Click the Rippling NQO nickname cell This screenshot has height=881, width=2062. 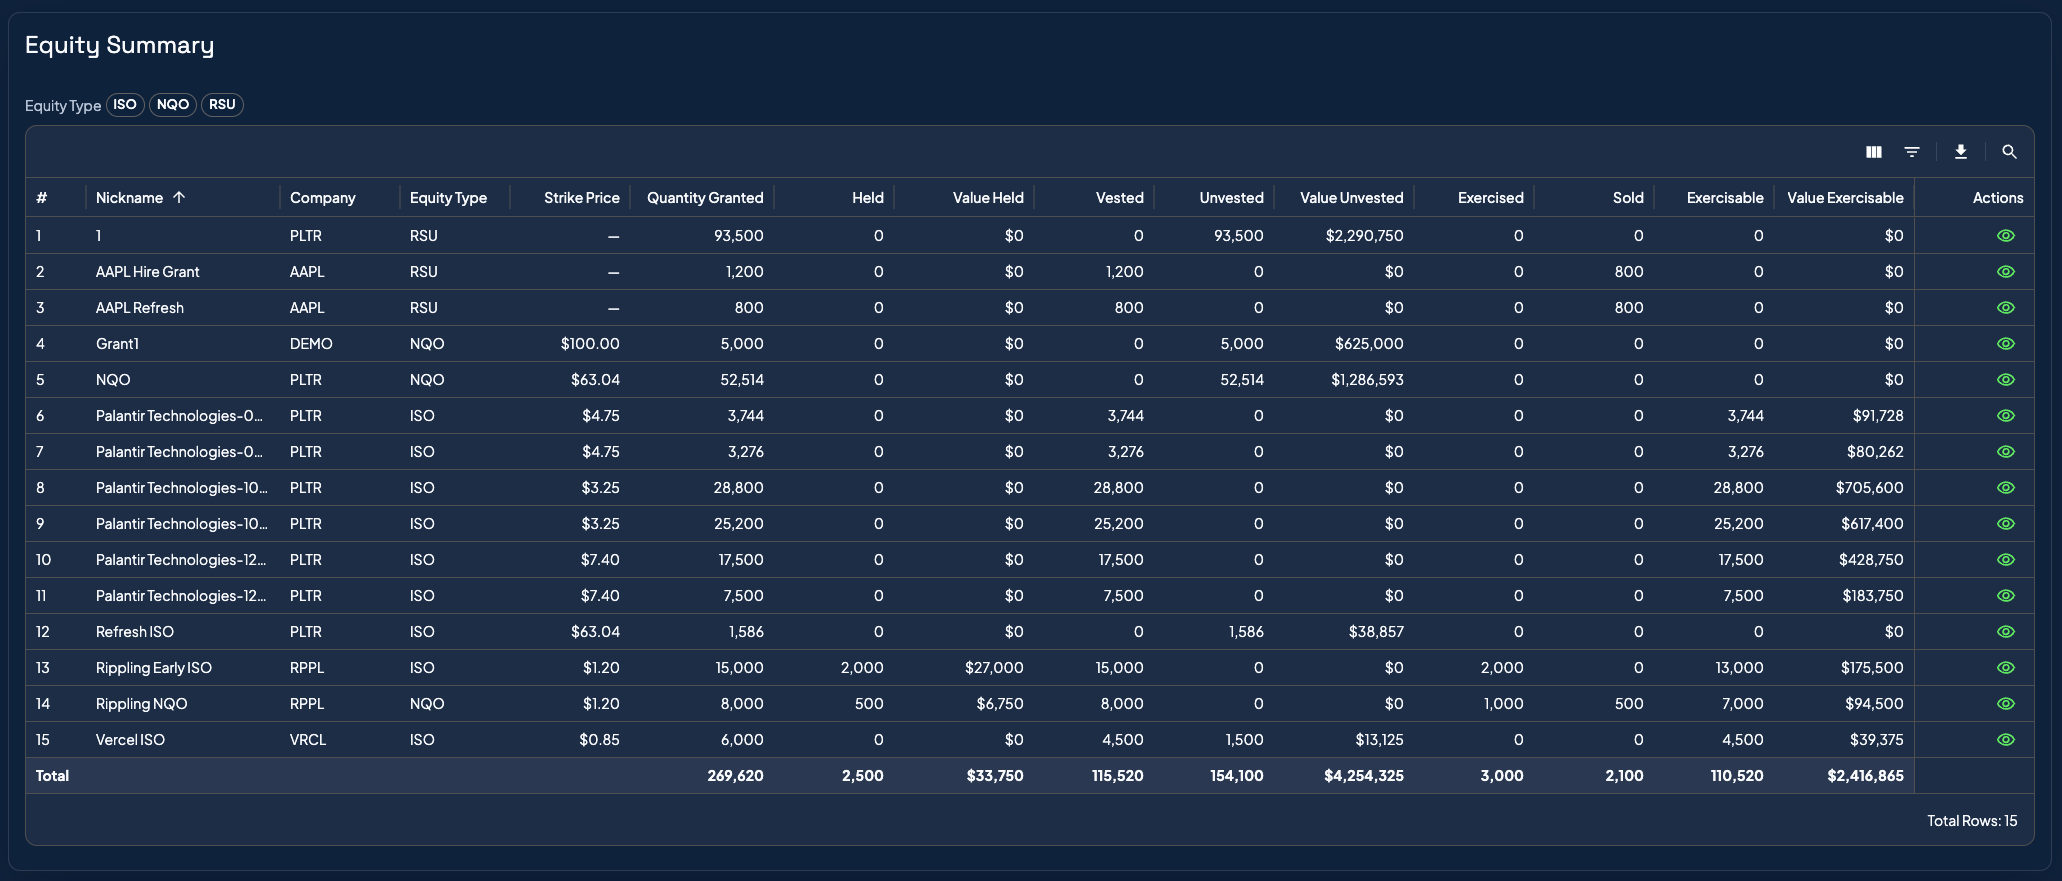(142, 704)
